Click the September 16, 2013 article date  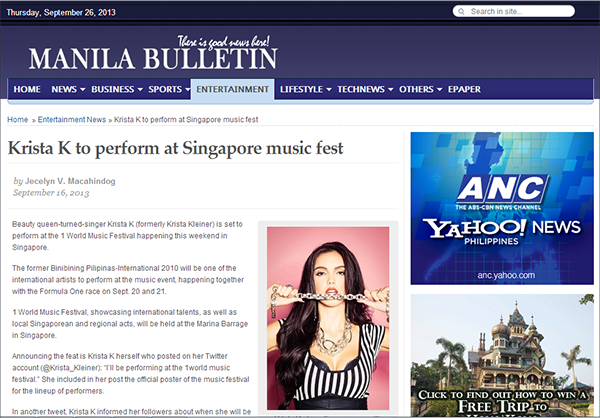click(x=51, y=193)
